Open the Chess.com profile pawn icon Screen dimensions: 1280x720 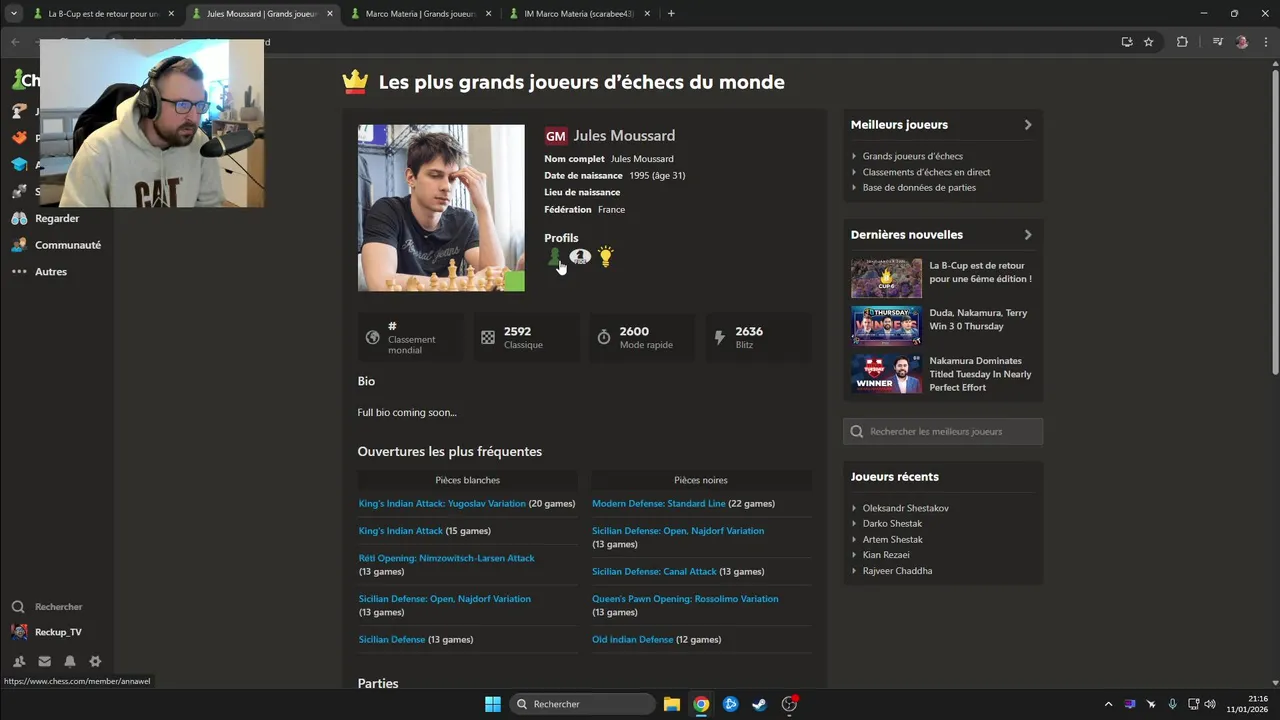click(554, 257)
